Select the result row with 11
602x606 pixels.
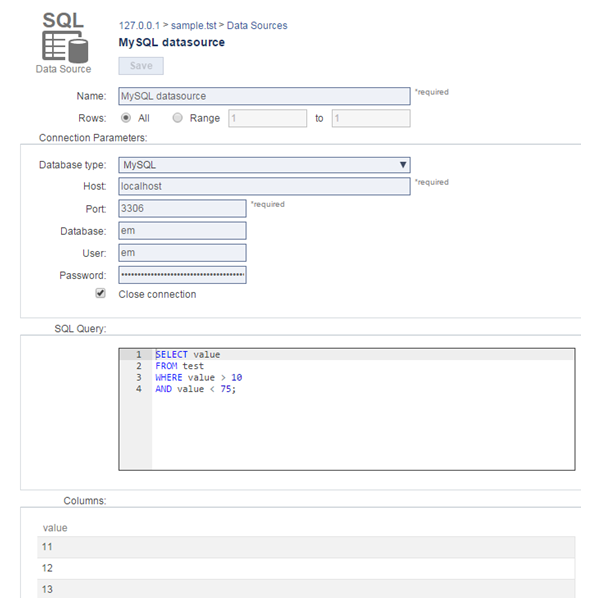point(306,547)
